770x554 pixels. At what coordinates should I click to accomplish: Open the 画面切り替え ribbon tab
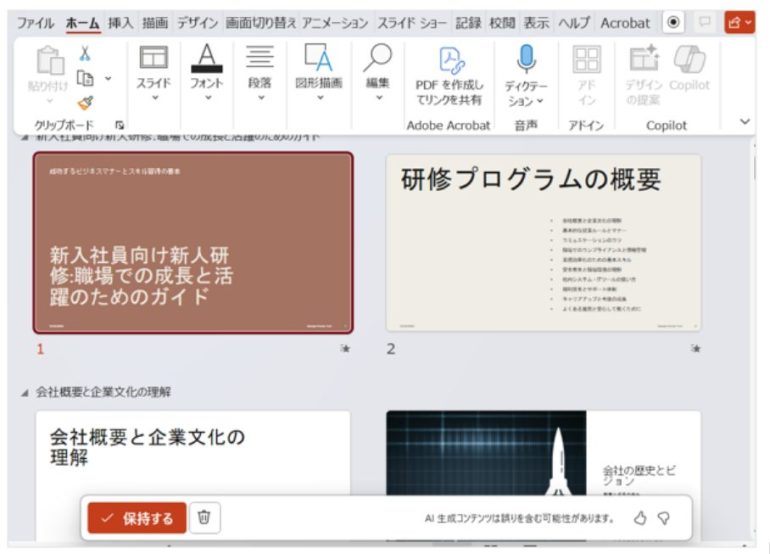[261, 23]
